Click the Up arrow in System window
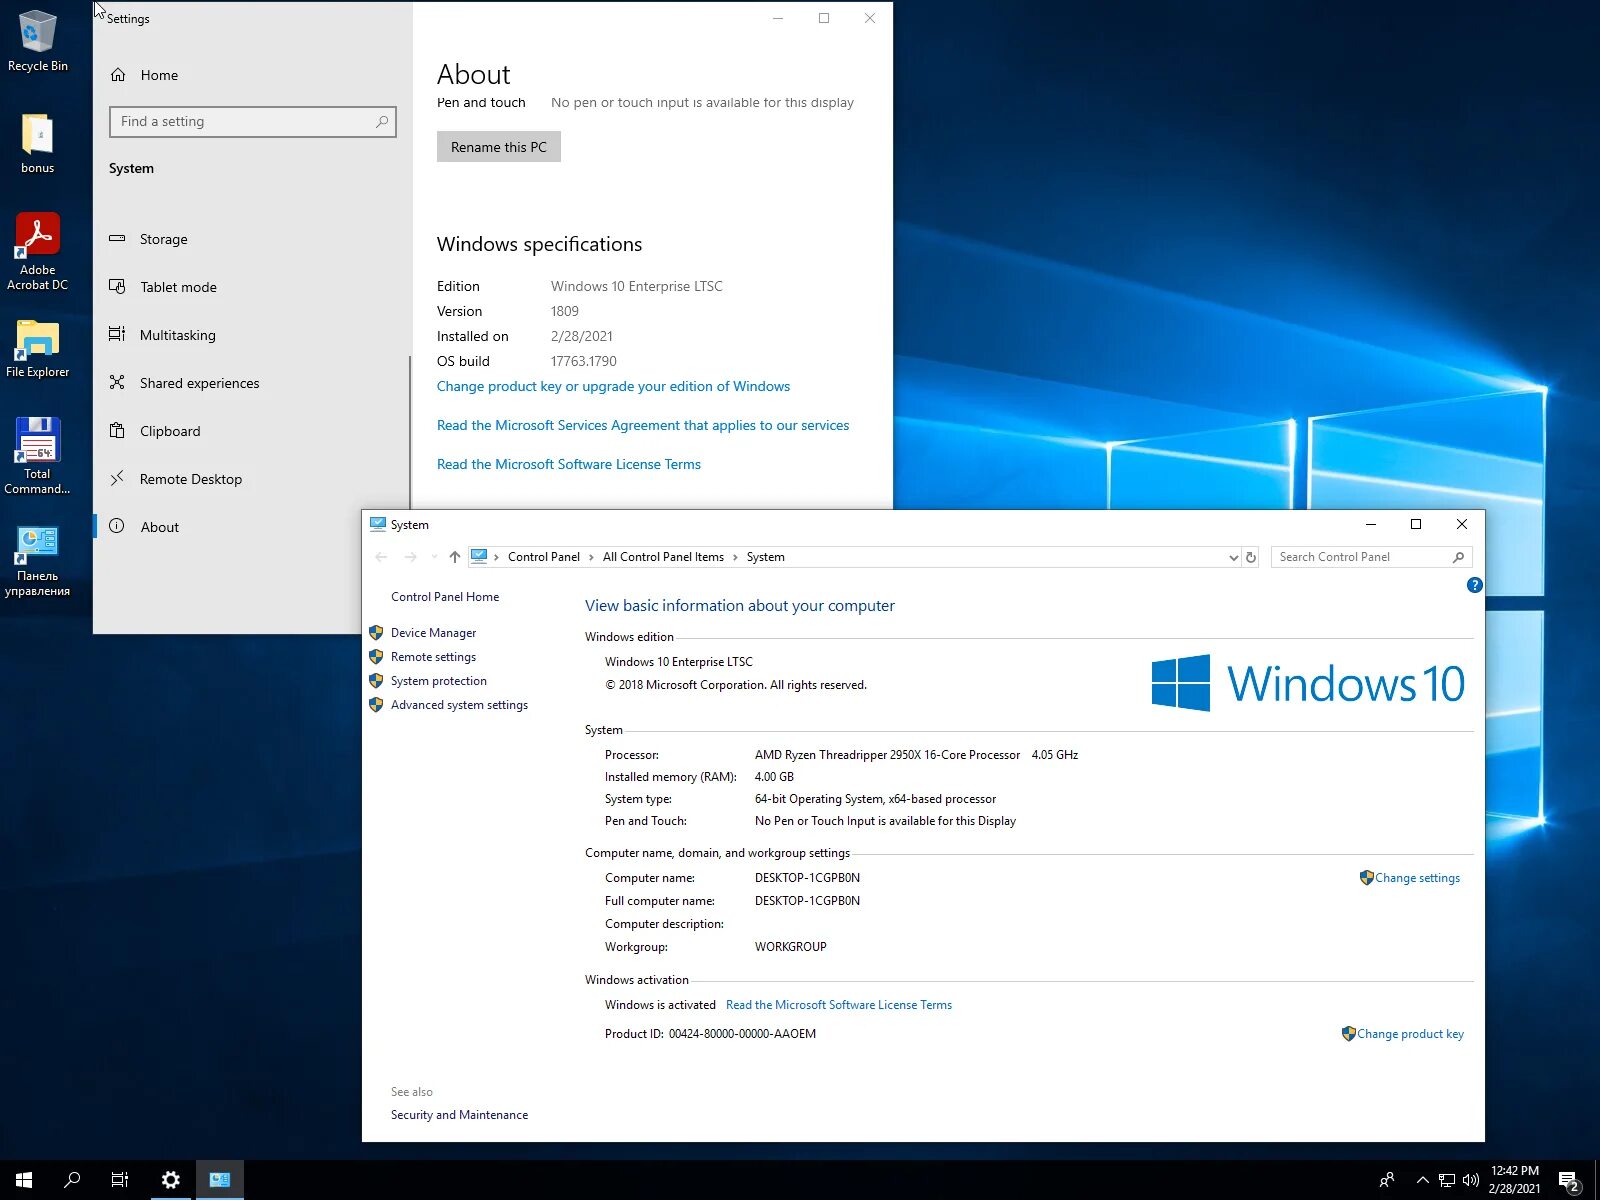1600x1200 pixels. pos(455,557)
